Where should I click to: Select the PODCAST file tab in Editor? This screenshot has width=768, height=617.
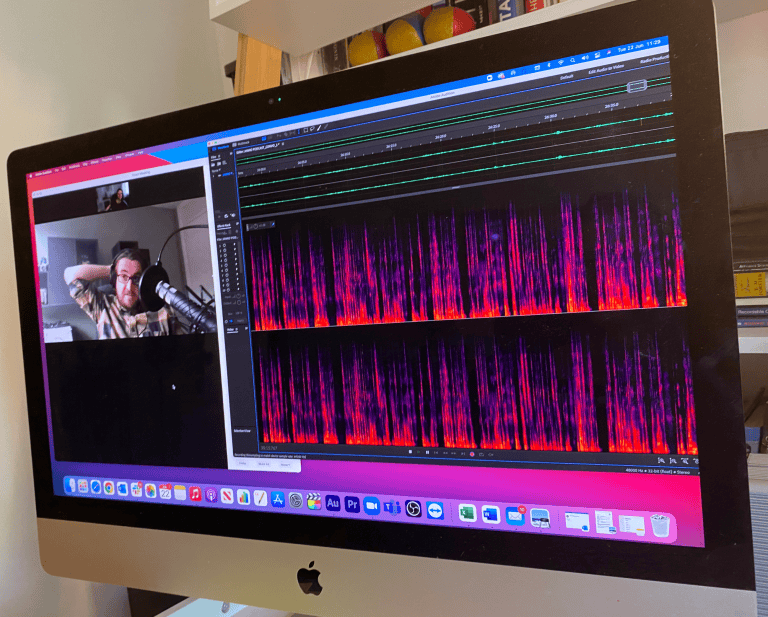coord(259,147)
